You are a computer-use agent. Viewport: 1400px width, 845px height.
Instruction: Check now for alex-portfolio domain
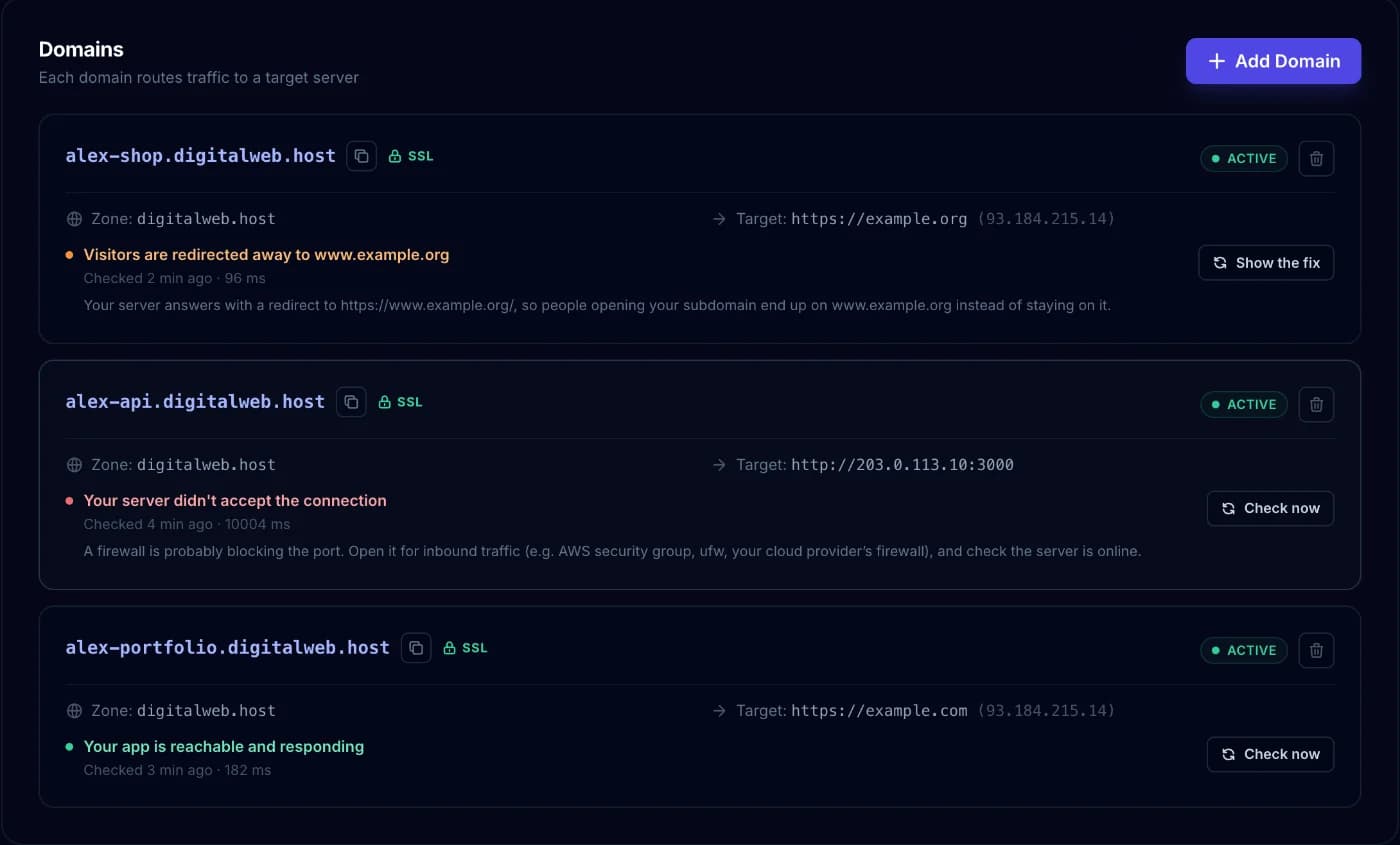[1270, 754]
